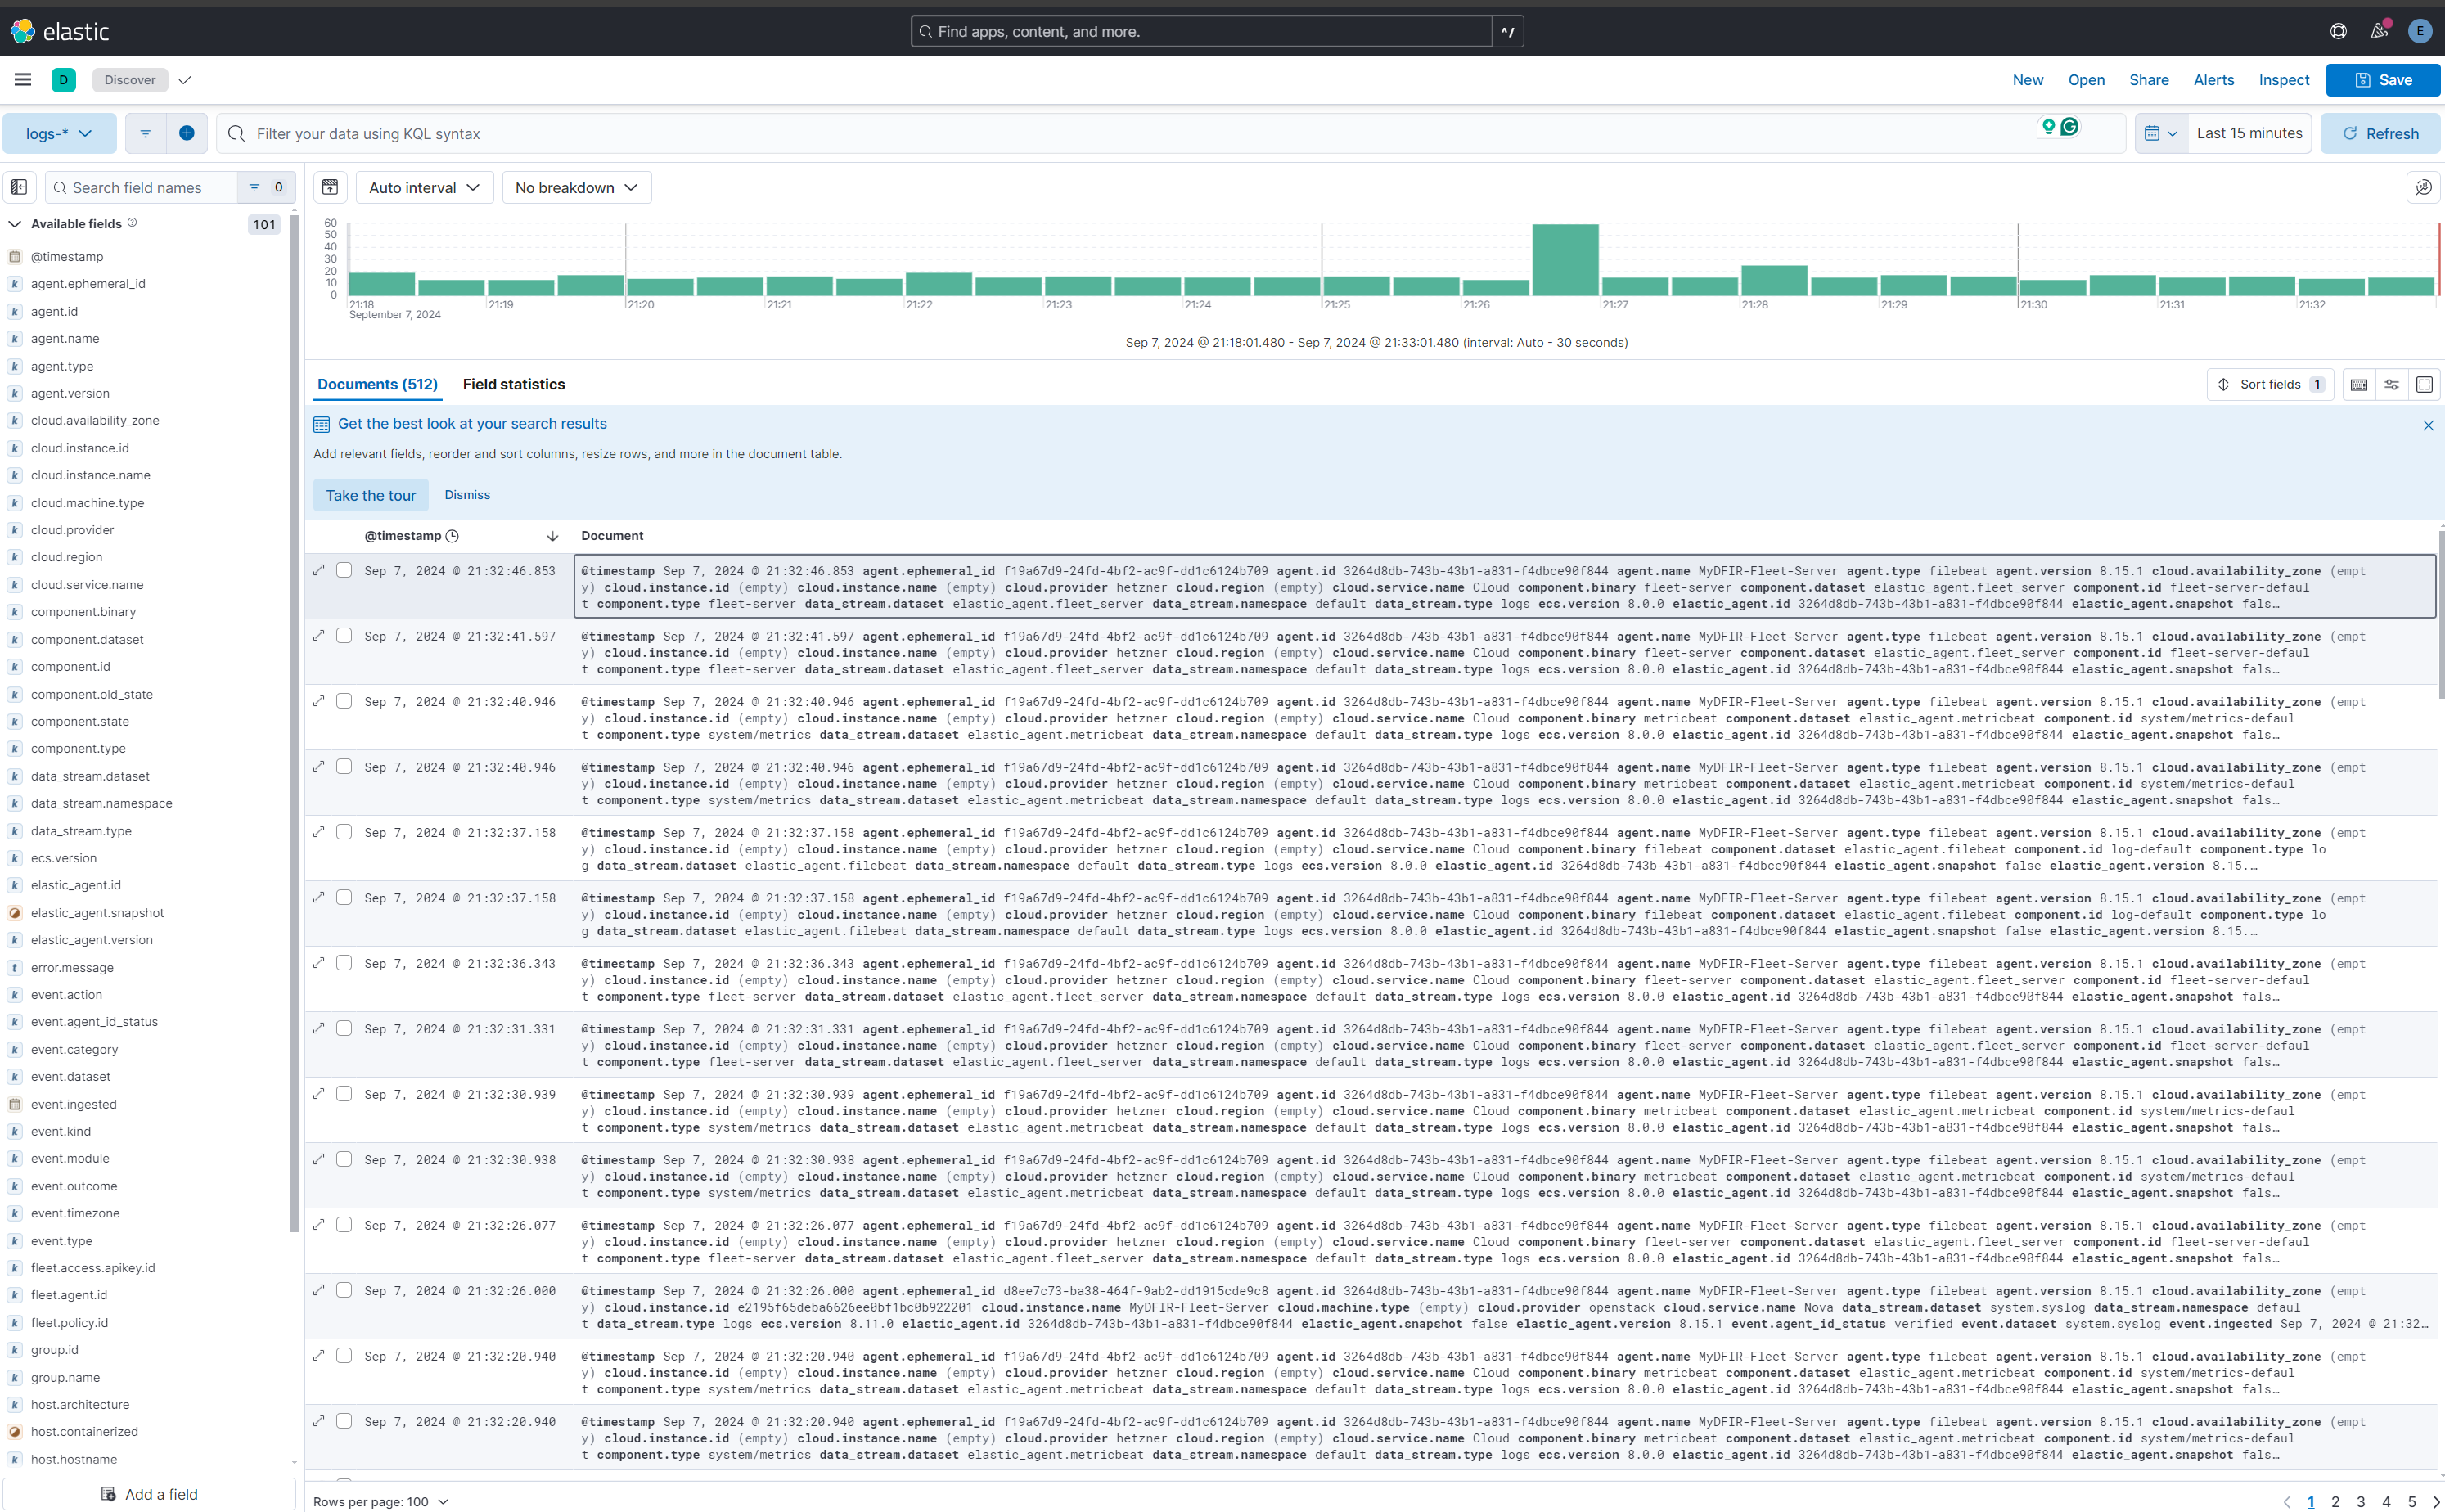Select checkbox for the 21:32:26.000 document
Screen dimensions: 2445x1512
point(344,1290)
